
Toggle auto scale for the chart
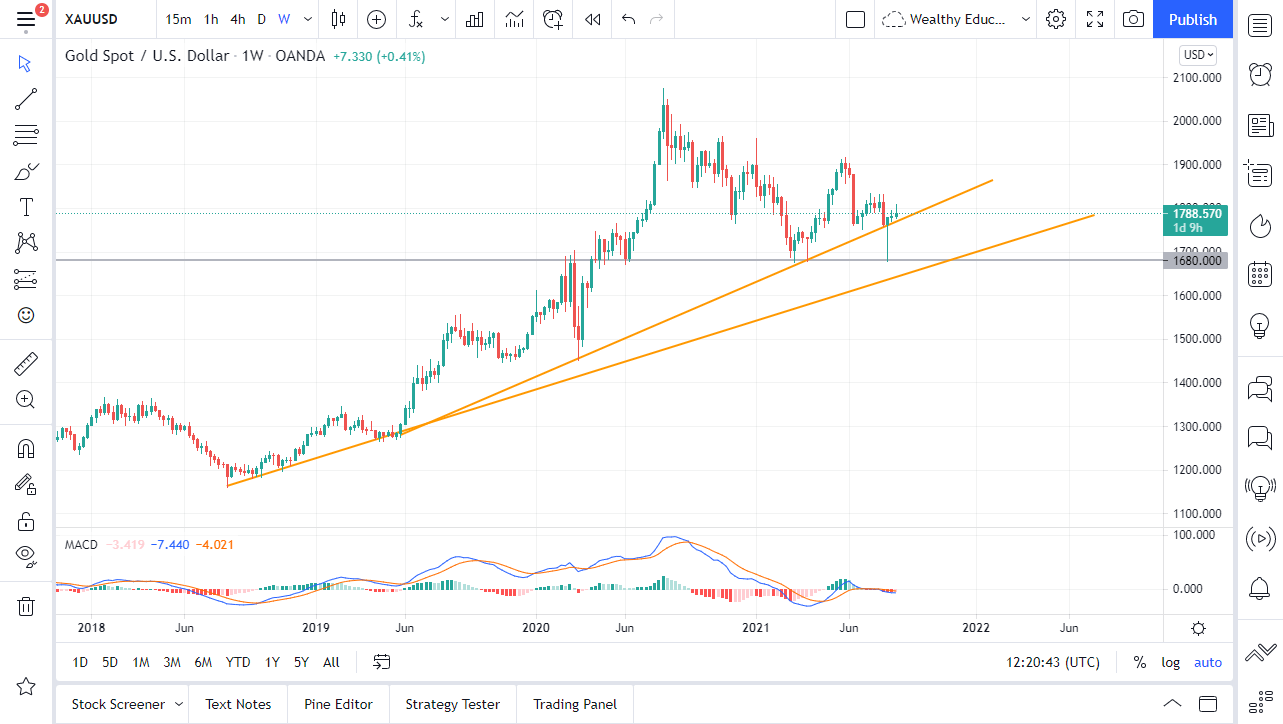[x=1208, y=662]
